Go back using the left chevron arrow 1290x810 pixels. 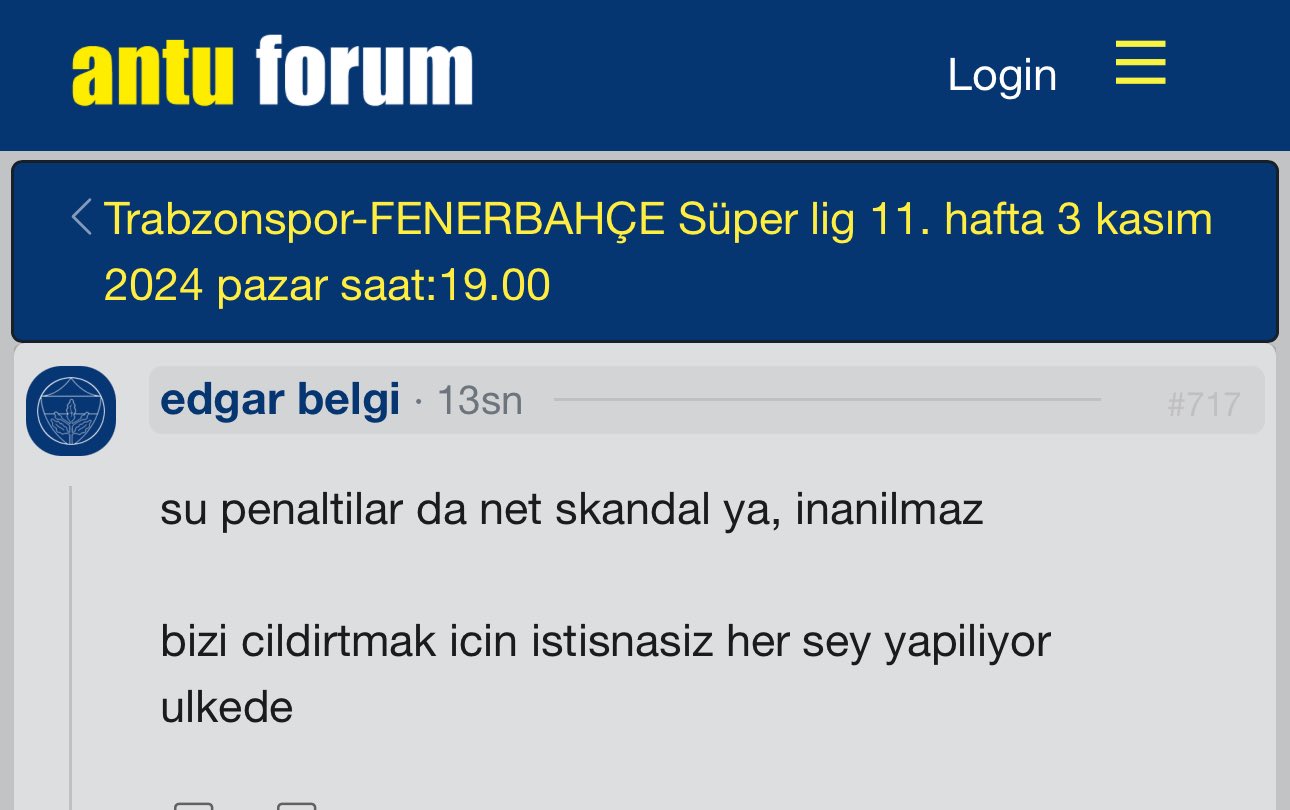[x=83, y=218]
